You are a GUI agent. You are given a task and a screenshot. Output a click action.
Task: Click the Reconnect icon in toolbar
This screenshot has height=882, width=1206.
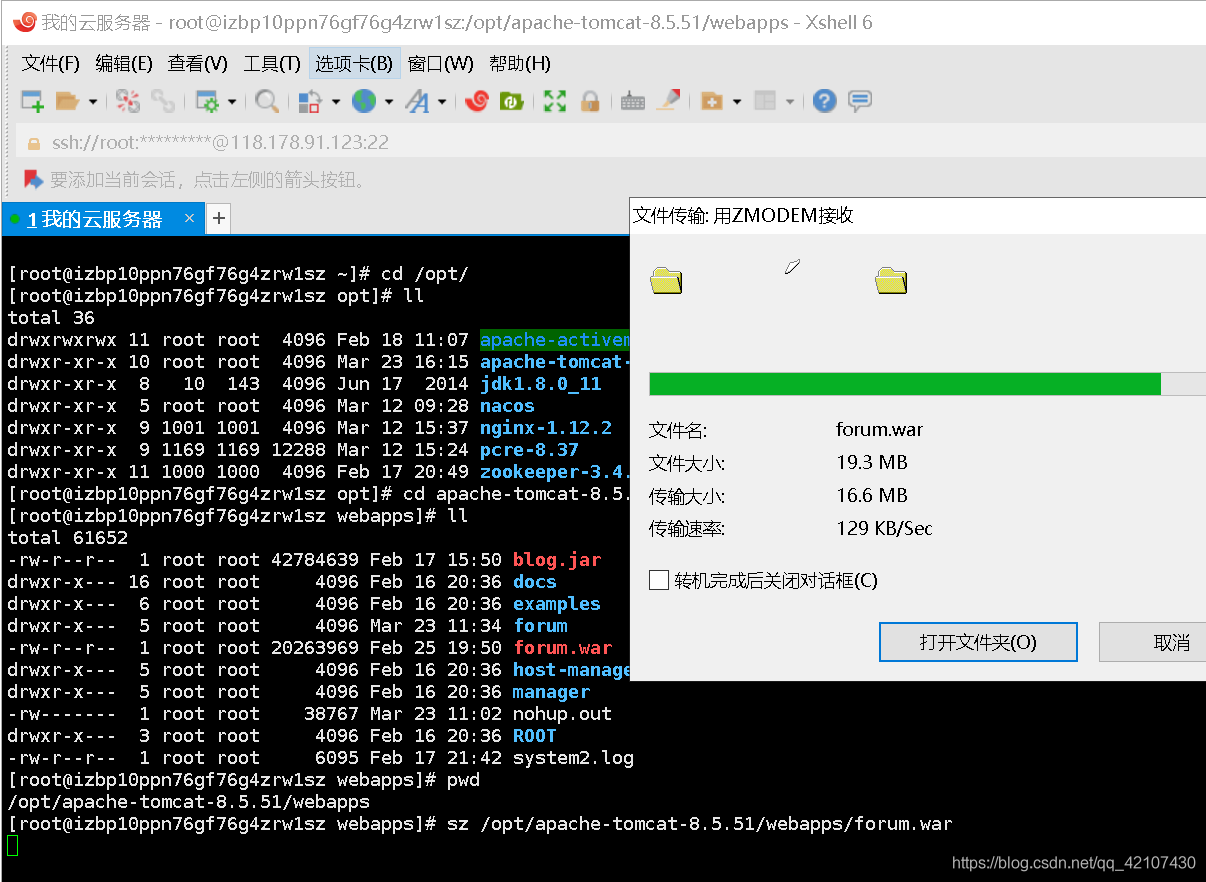129,101
